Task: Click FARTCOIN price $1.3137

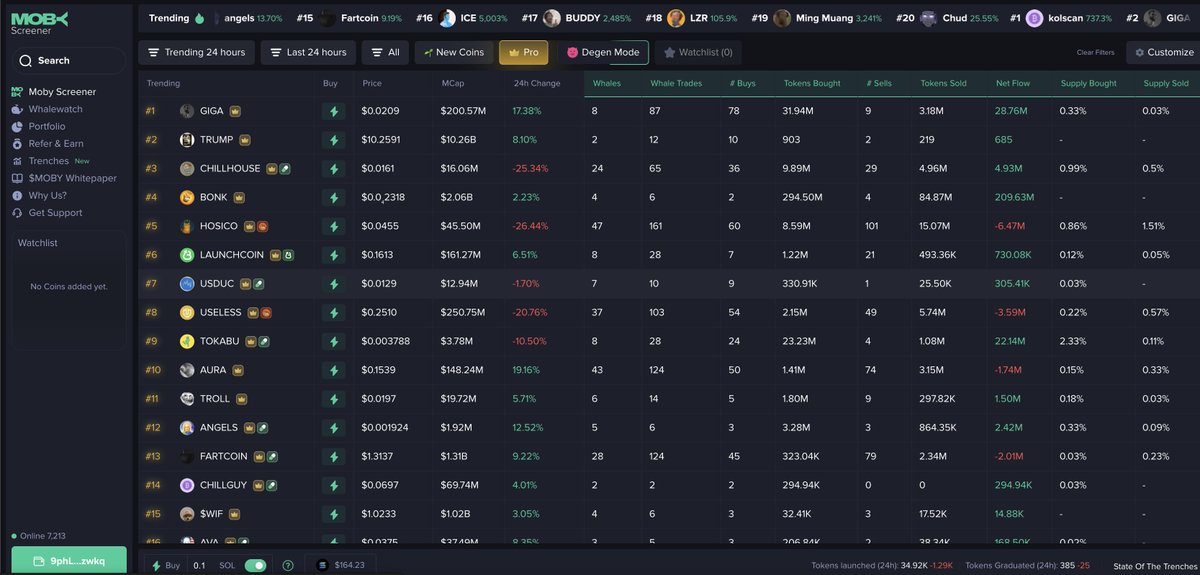Action: point(379,456)
